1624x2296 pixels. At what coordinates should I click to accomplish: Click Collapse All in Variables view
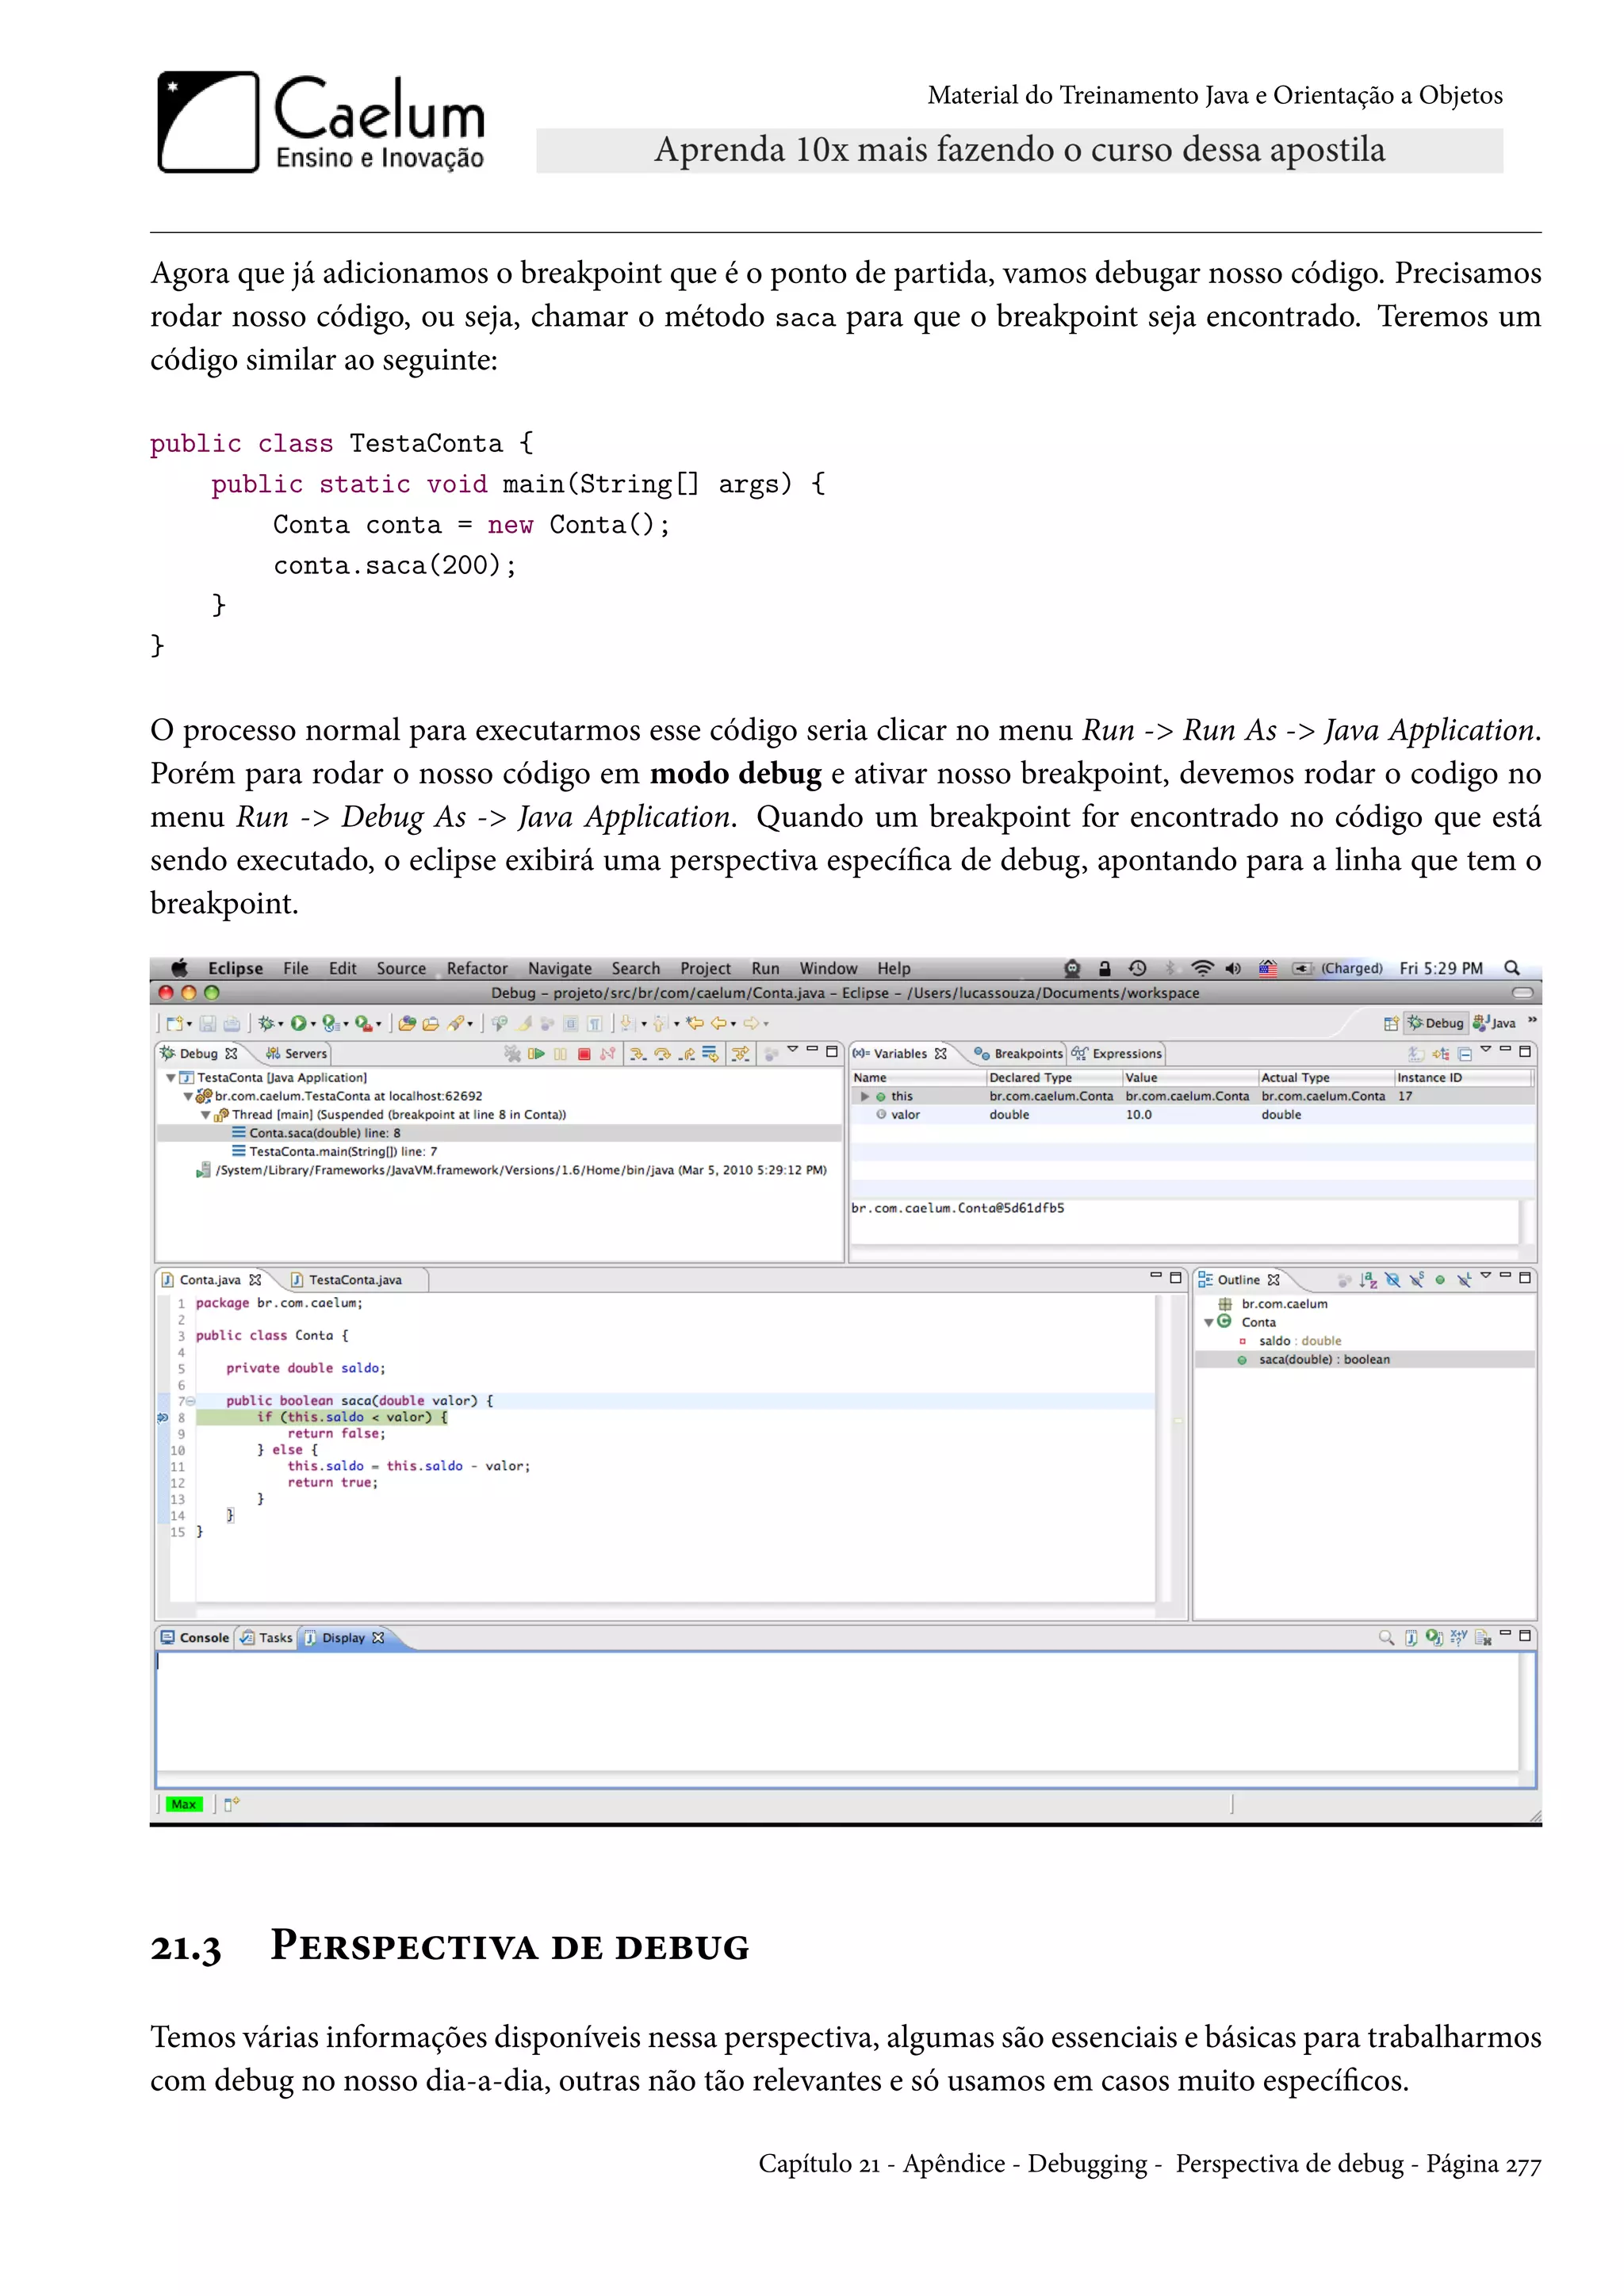pos(1464,1053)
